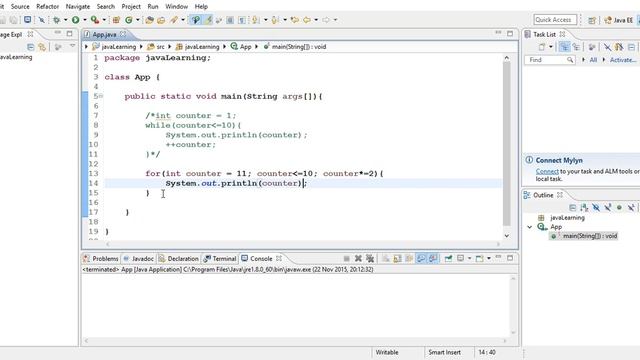This screenshot has height=360, width=640.
Task: Click the Activate... link in Task List
Action: pyautogui.click(x=623, y=60)
